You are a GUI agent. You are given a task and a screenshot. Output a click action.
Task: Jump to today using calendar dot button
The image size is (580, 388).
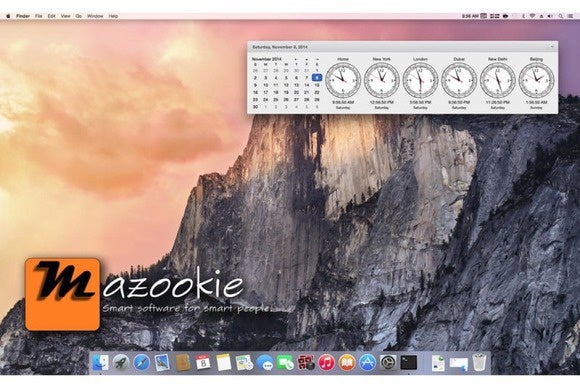pos(306,59)
